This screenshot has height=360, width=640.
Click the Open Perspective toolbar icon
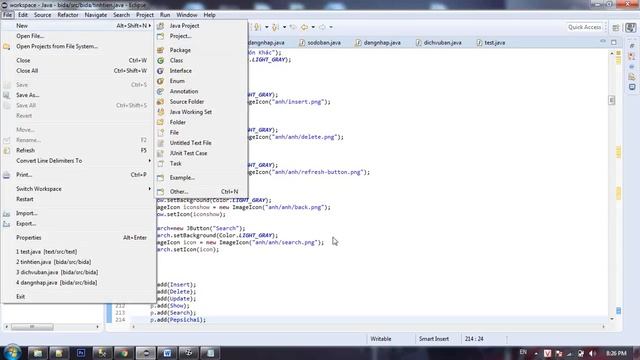pos(616,27)
